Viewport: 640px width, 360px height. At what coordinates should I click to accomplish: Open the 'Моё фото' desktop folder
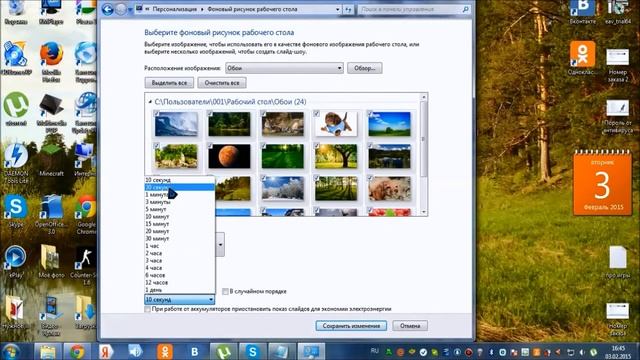tap(51, 262)
